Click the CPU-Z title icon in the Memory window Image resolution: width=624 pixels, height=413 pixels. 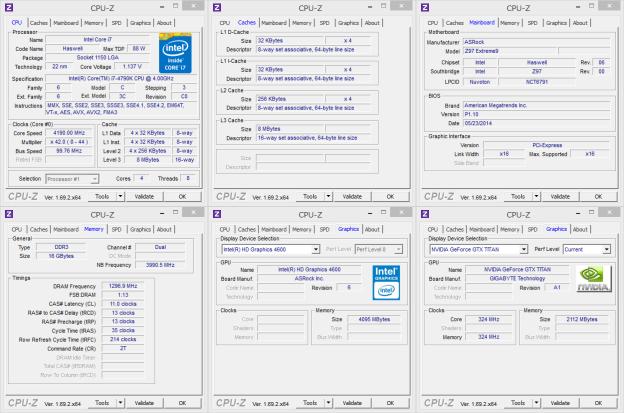[x=9, y=214]
